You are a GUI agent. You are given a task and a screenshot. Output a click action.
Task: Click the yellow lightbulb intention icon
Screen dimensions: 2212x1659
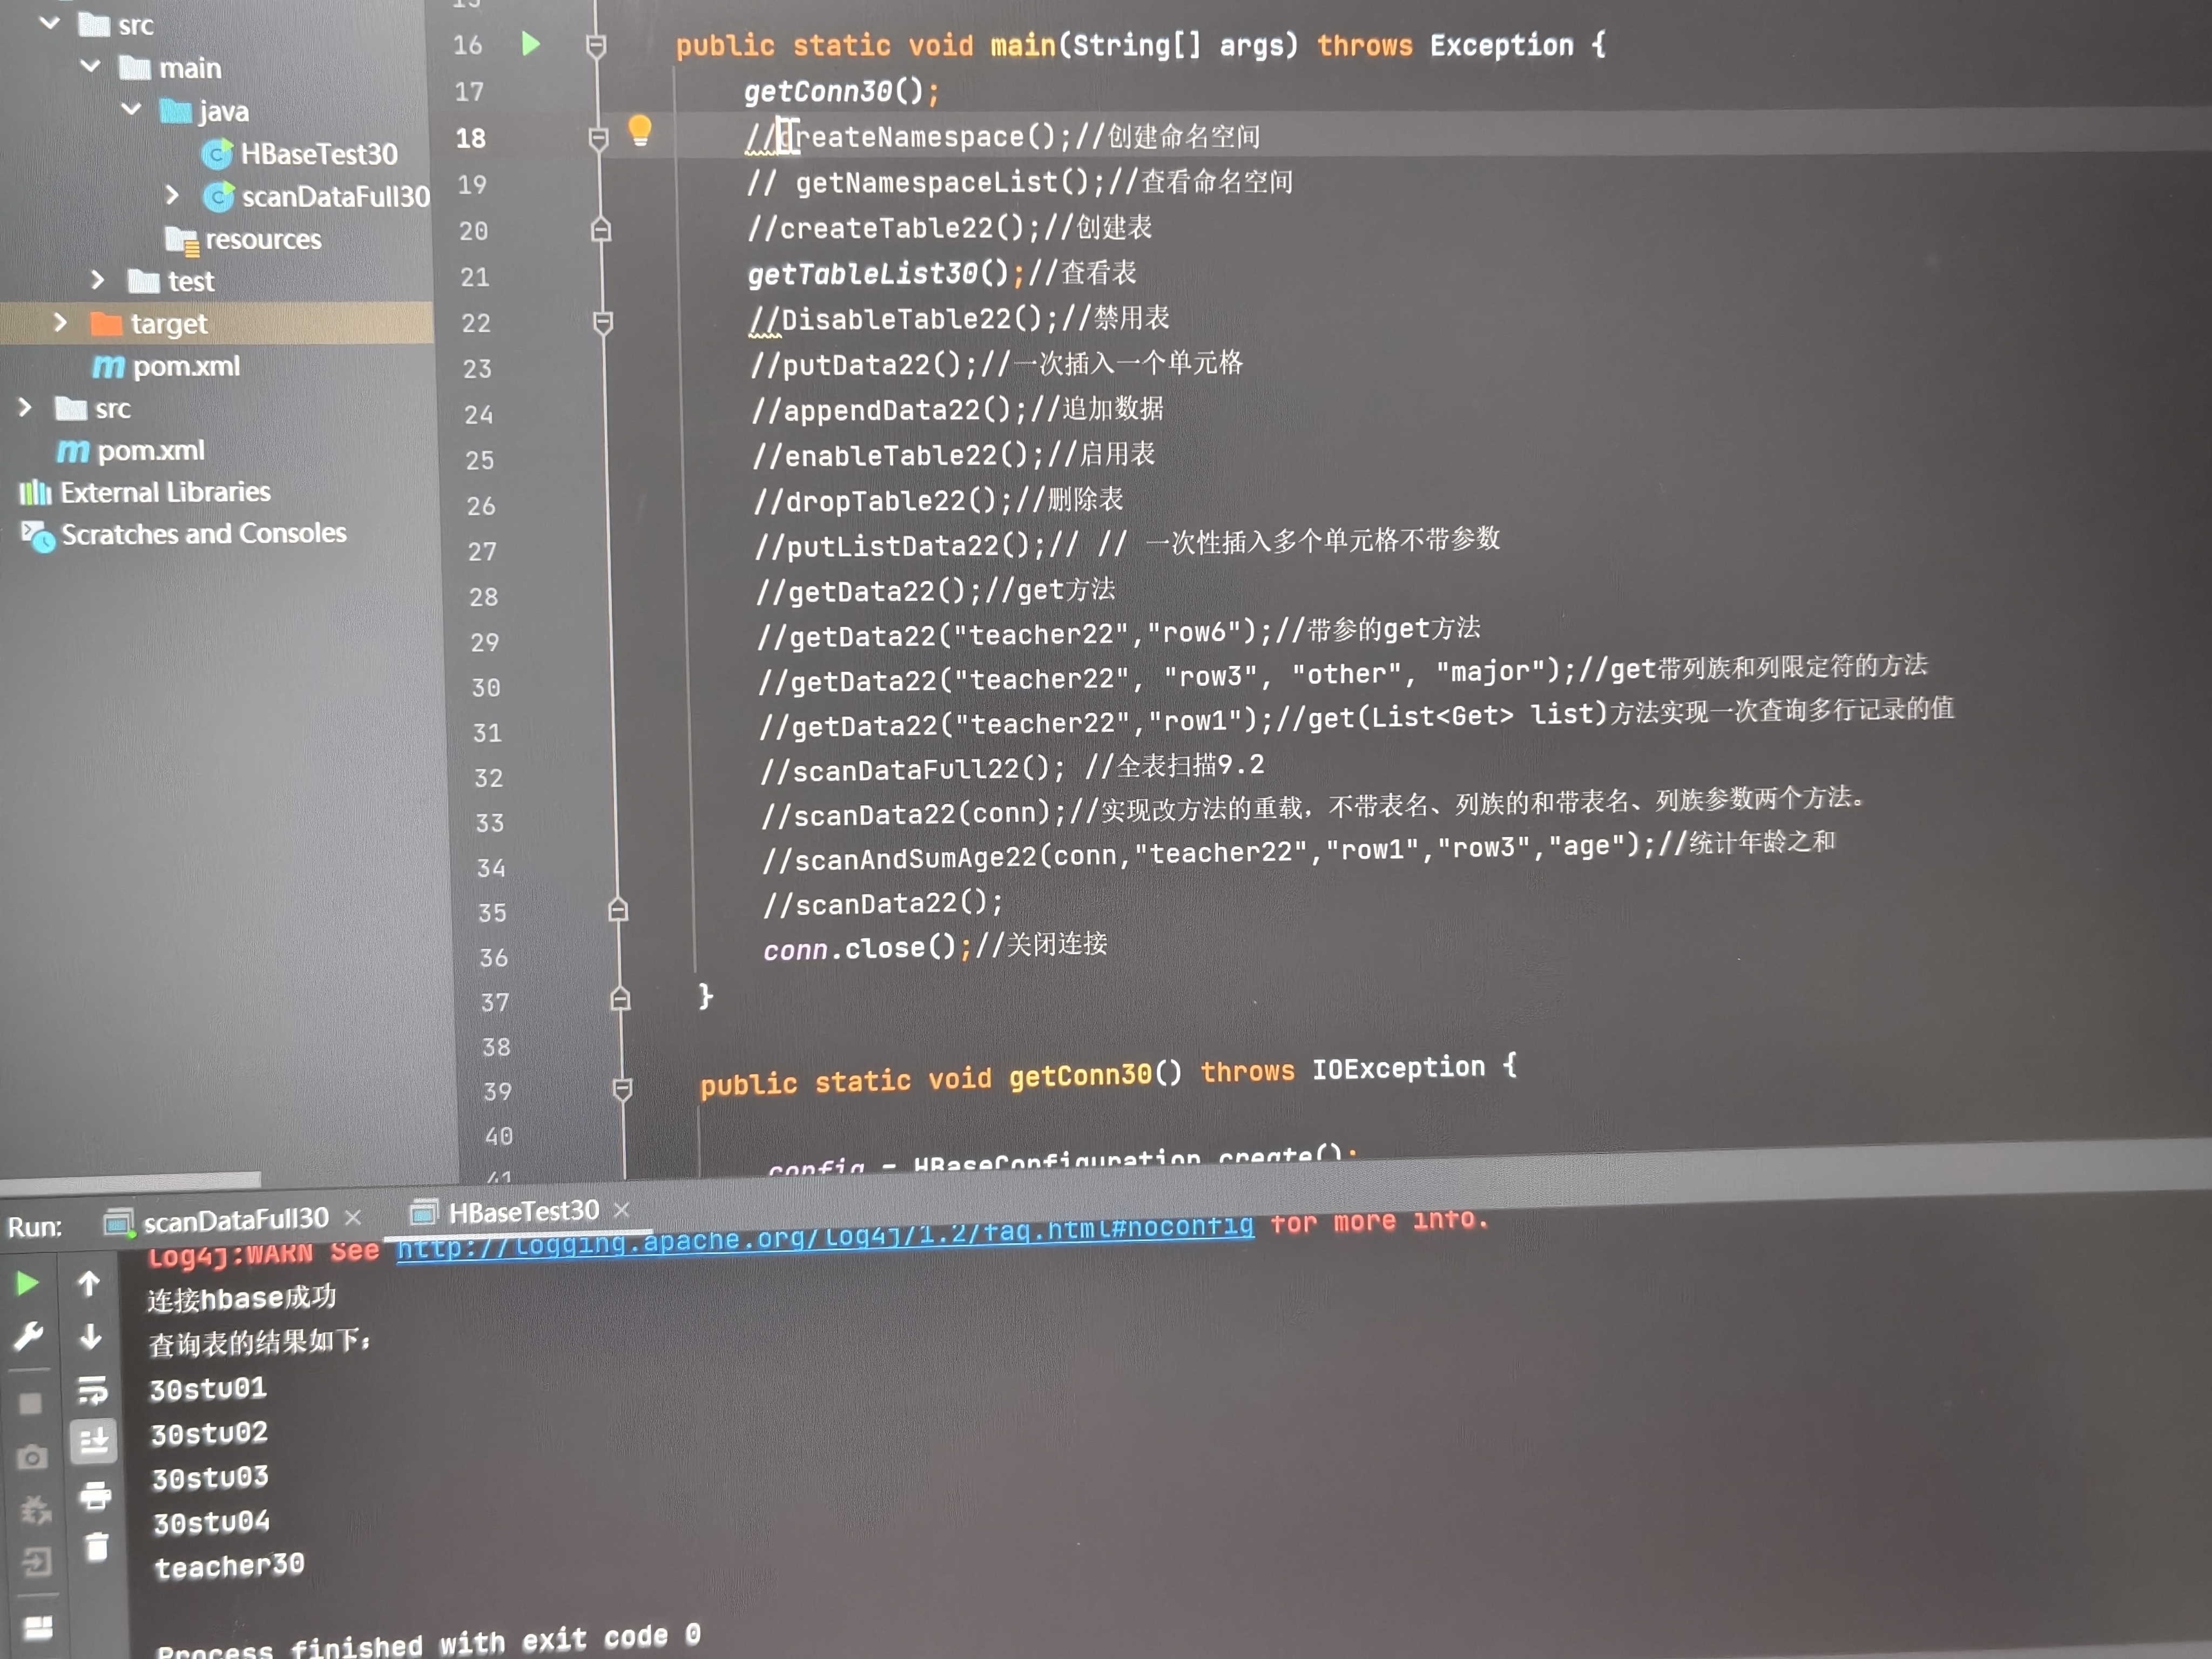[640, 130]
